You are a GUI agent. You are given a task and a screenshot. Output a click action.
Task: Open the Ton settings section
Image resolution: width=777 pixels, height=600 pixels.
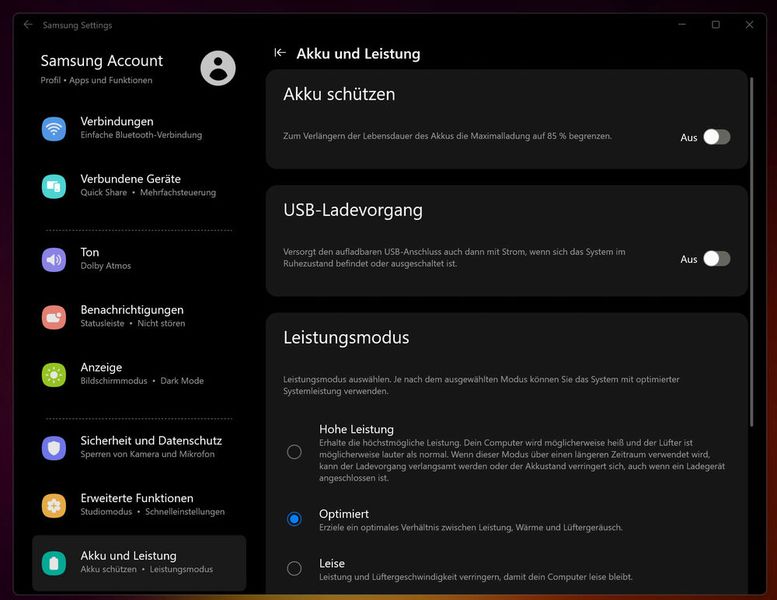139,260
